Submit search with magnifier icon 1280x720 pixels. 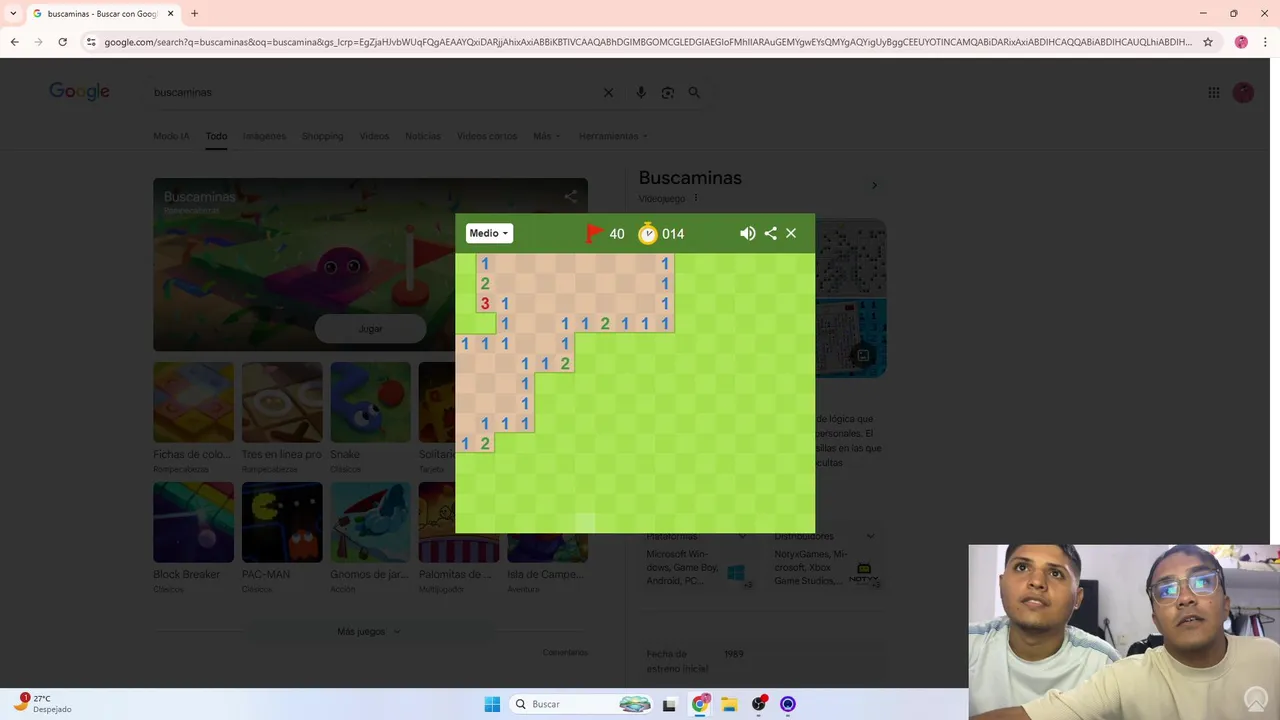(x=694, y=92)
